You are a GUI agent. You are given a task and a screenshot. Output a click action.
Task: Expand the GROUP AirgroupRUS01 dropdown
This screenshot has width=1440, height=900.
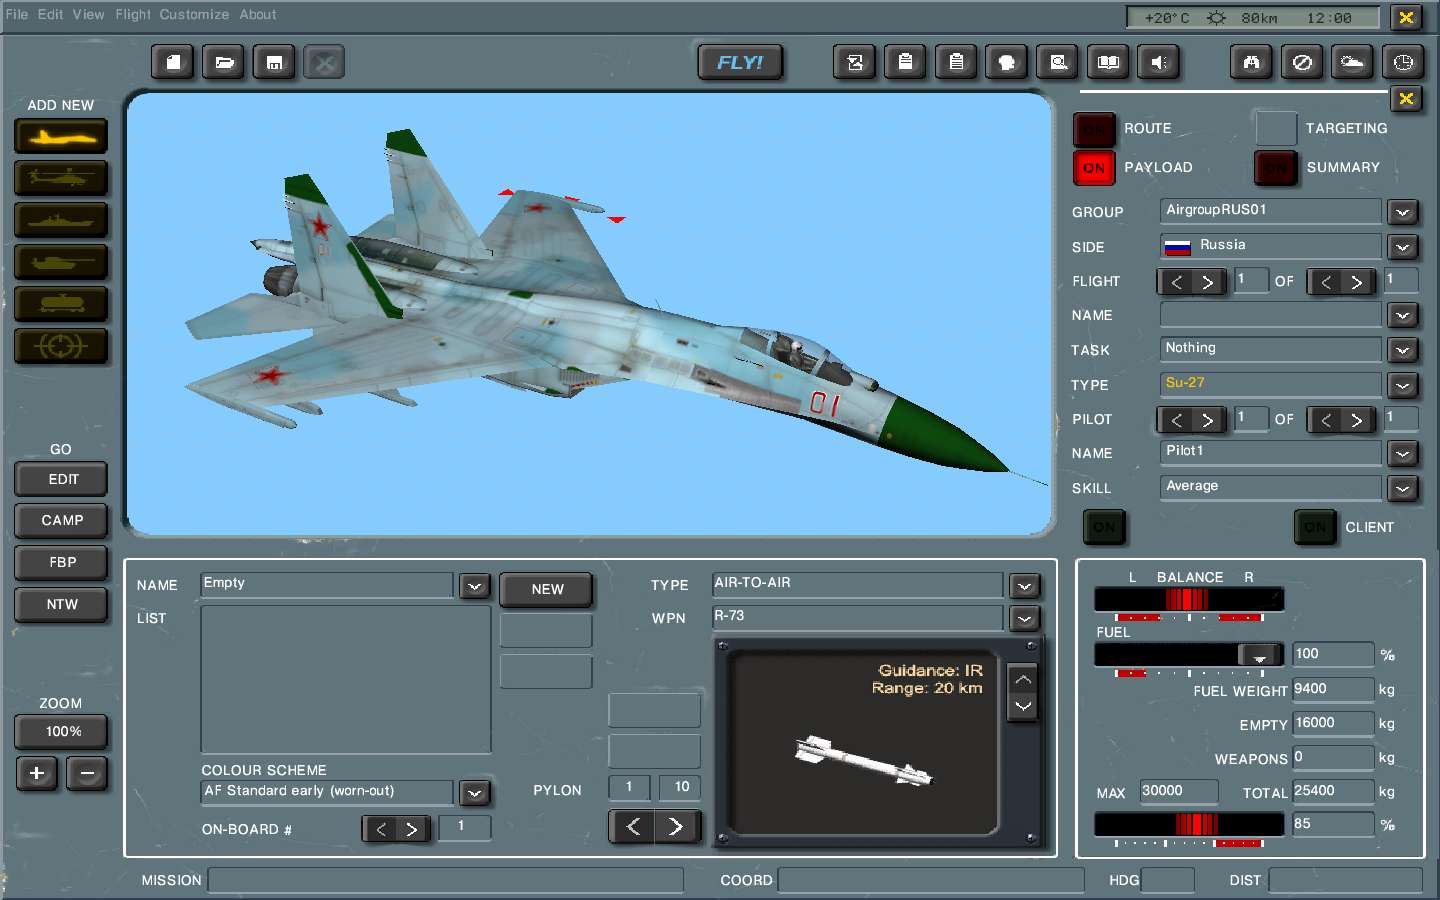tap(1403, 212)
